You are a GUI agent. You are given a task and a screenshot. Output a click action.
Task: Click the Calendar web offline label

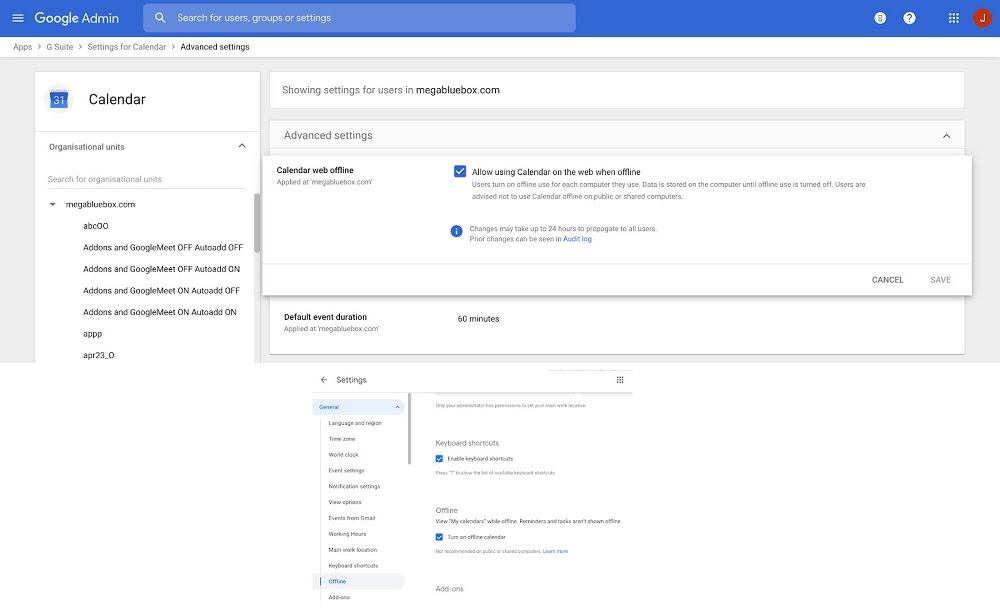[315, 170]
